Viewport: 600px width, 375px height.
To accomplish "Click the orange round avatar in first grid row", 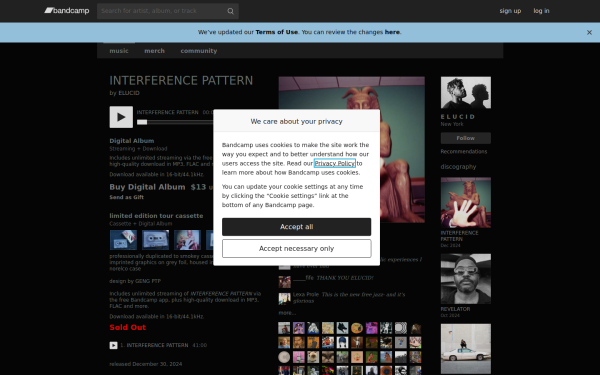I will [357, 328].
